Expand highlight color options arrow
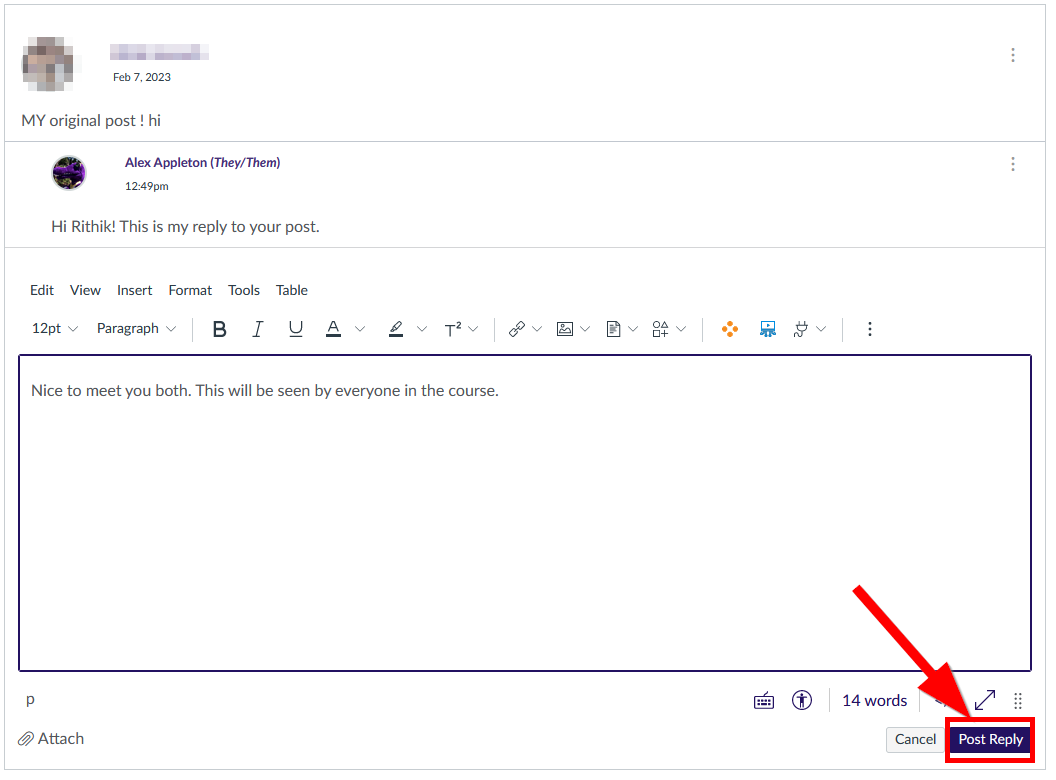Screen dimensions: 1056x780 point(422,329)
